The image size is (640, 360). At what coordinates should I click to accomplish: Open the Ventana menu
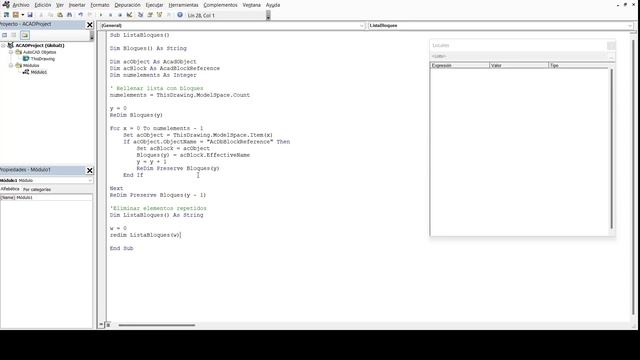251,5
